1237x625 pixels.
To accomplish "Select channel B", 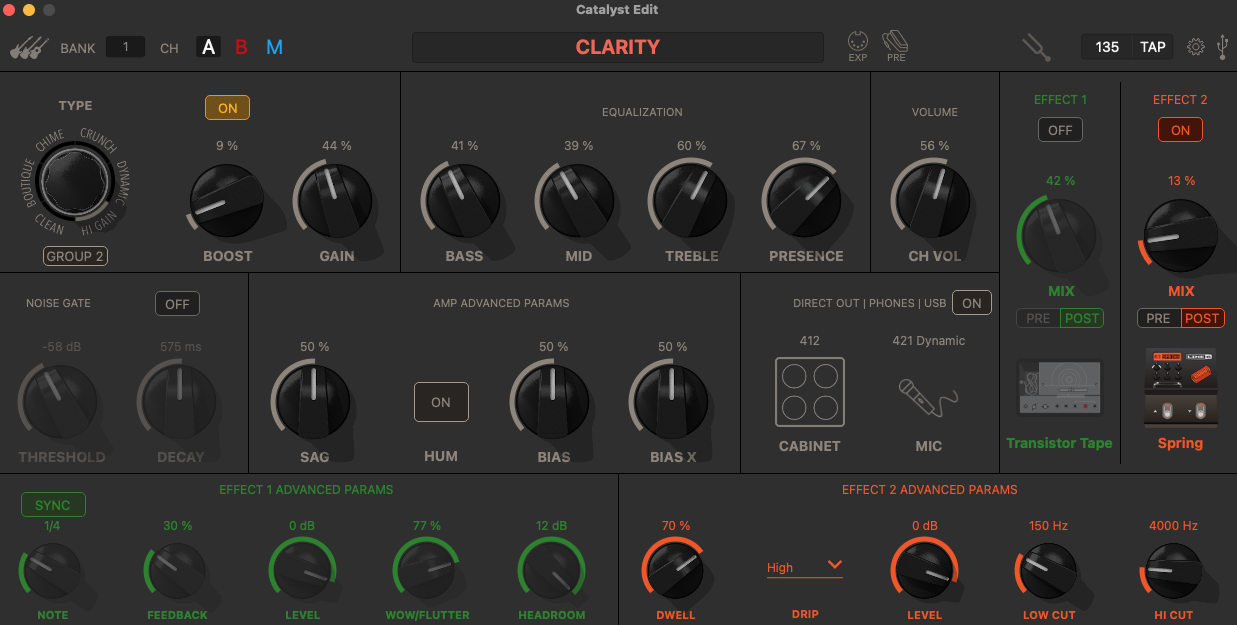I will pyautogui.click(x=241, y=47).
